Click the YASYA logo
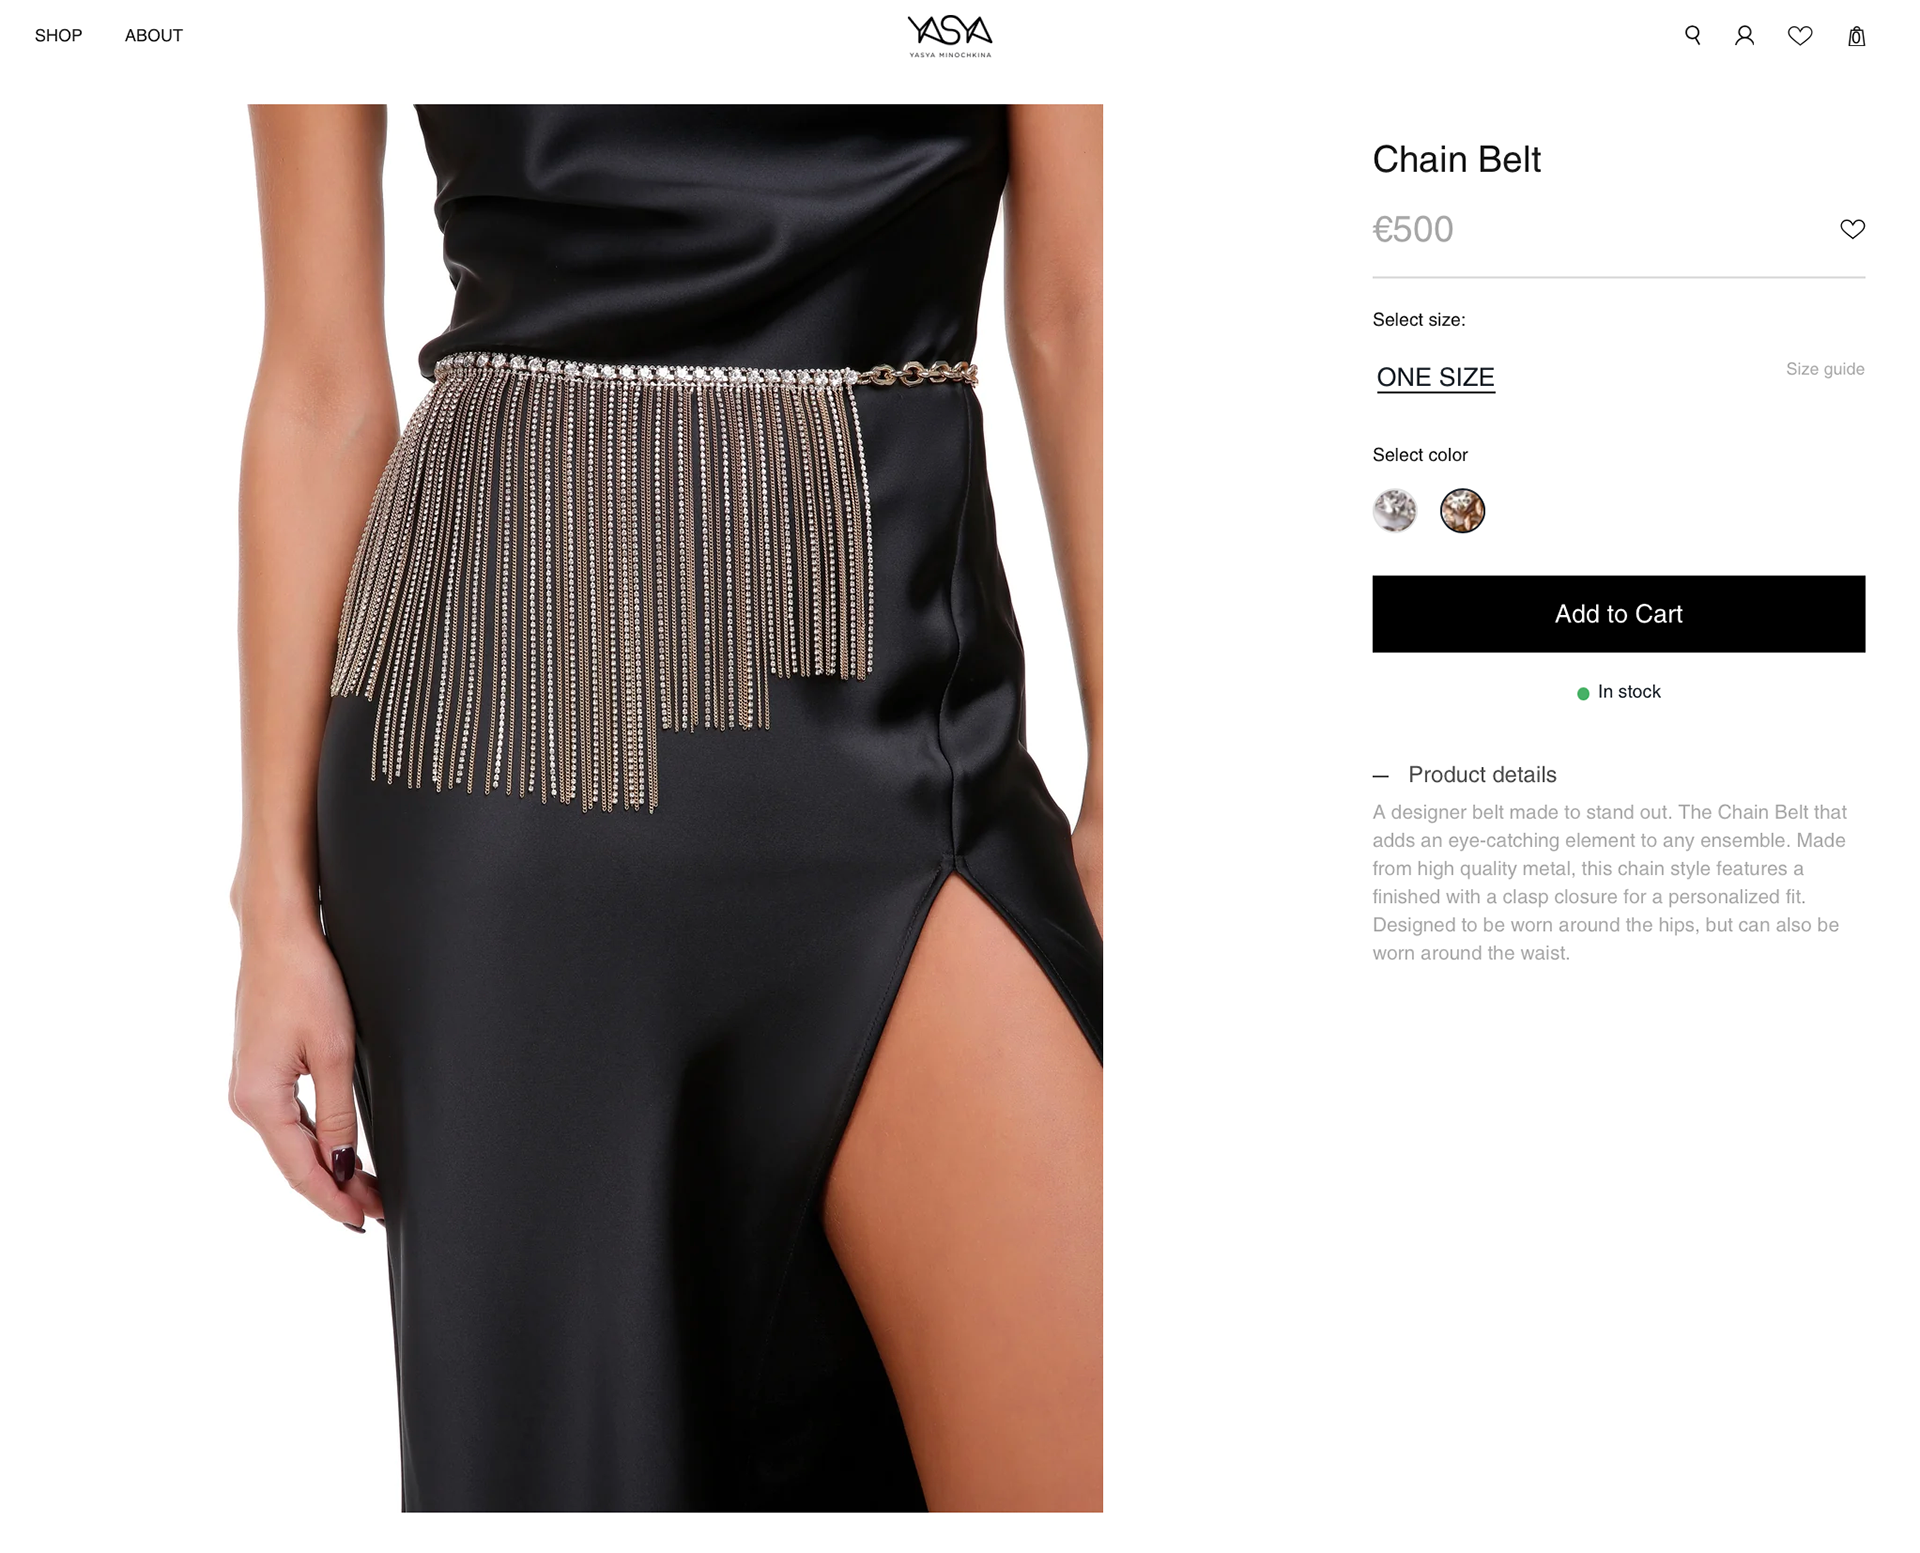The image size is (1920, 1553). (949, 36)
